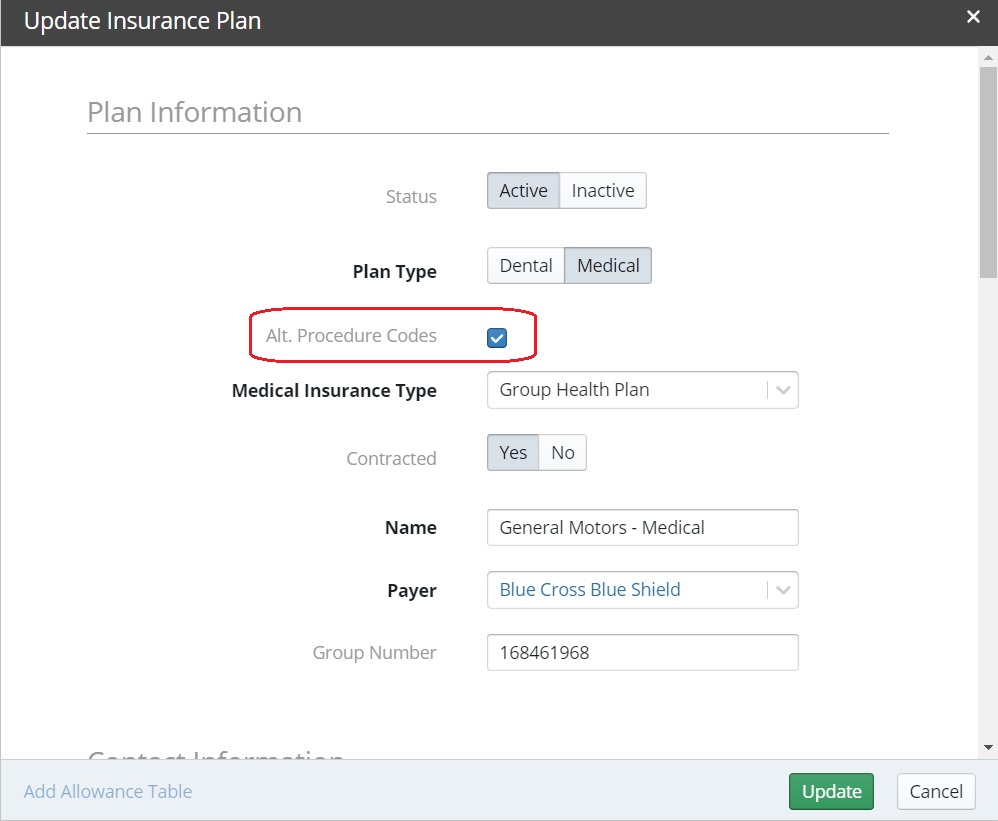Viewport: 998px width, 821px height.
Task: Set the plan Status to Active
Action: pyautogui.click(x=523, y=190)
